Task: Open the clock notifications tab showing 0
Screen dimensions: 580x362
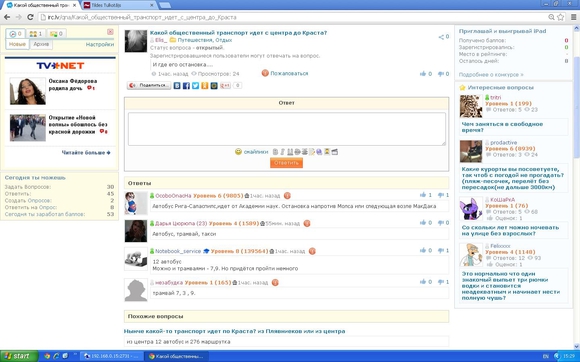Action: [16, 34]
